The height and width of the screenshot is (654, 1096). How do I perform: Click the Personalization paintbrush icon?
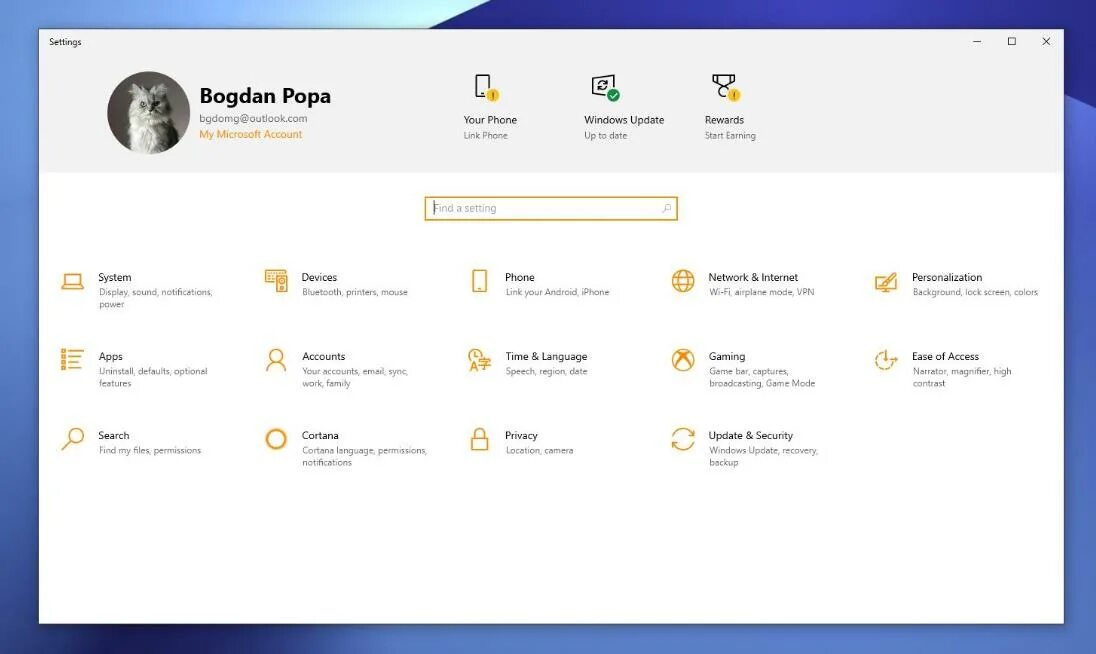point(886,282)
